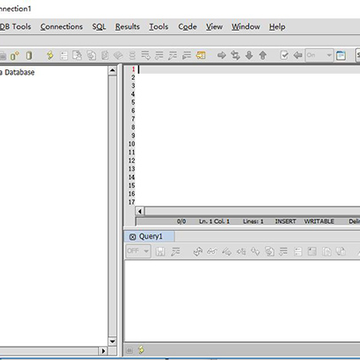Viewport: 360px width, 360px height.
Task: Click the INSERT mode indicator in status bar
Action: tap(285, 221)
